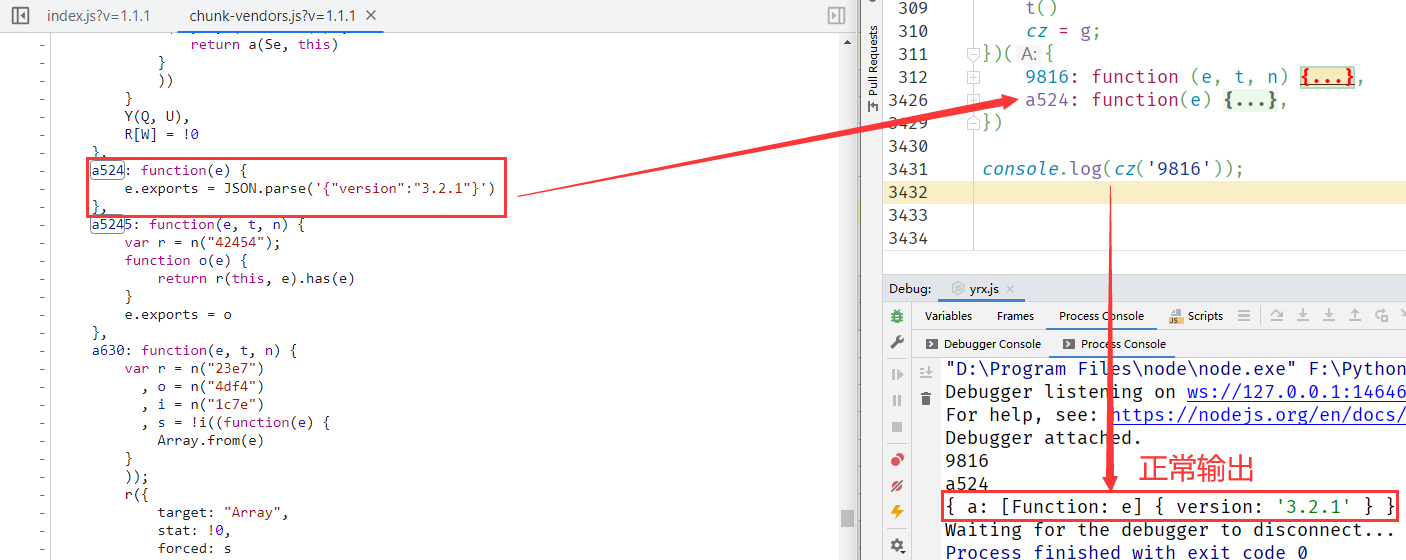Click the View Breakpoints red dots icon
1406x560 pixels.
897,460
